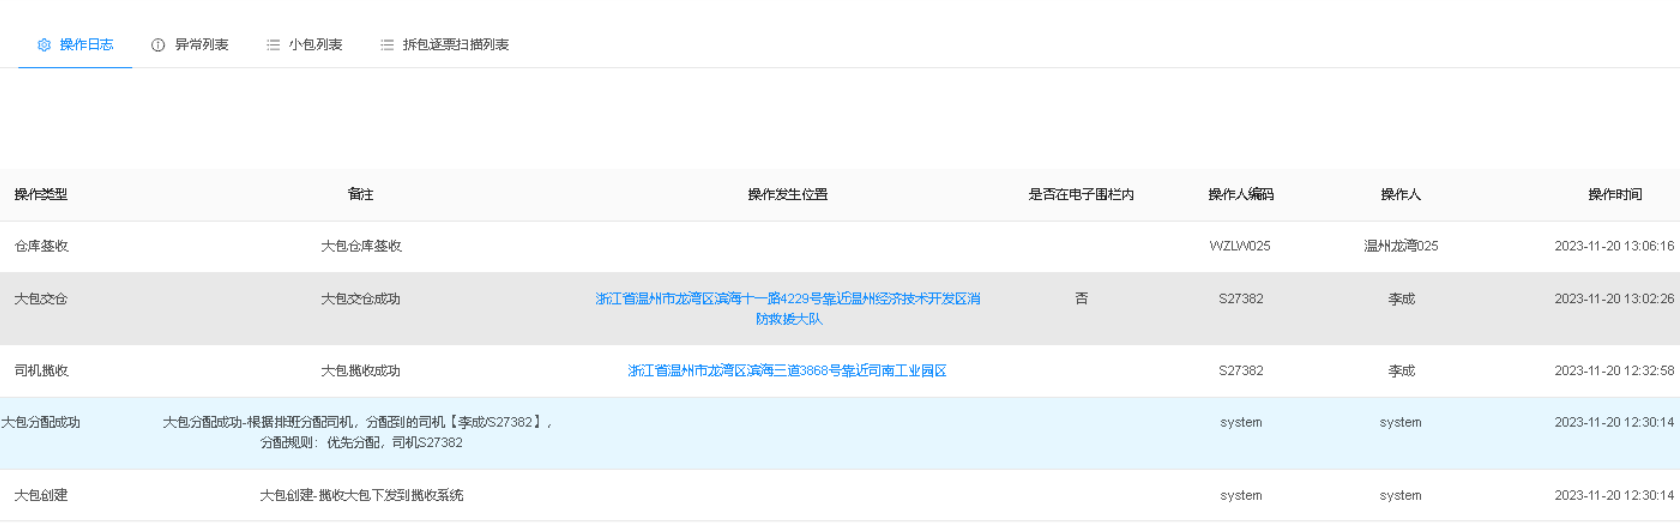The image size is (1680, 523).
Task: Click system operator code in 大包创建 row
Action: pos(1241,496)
